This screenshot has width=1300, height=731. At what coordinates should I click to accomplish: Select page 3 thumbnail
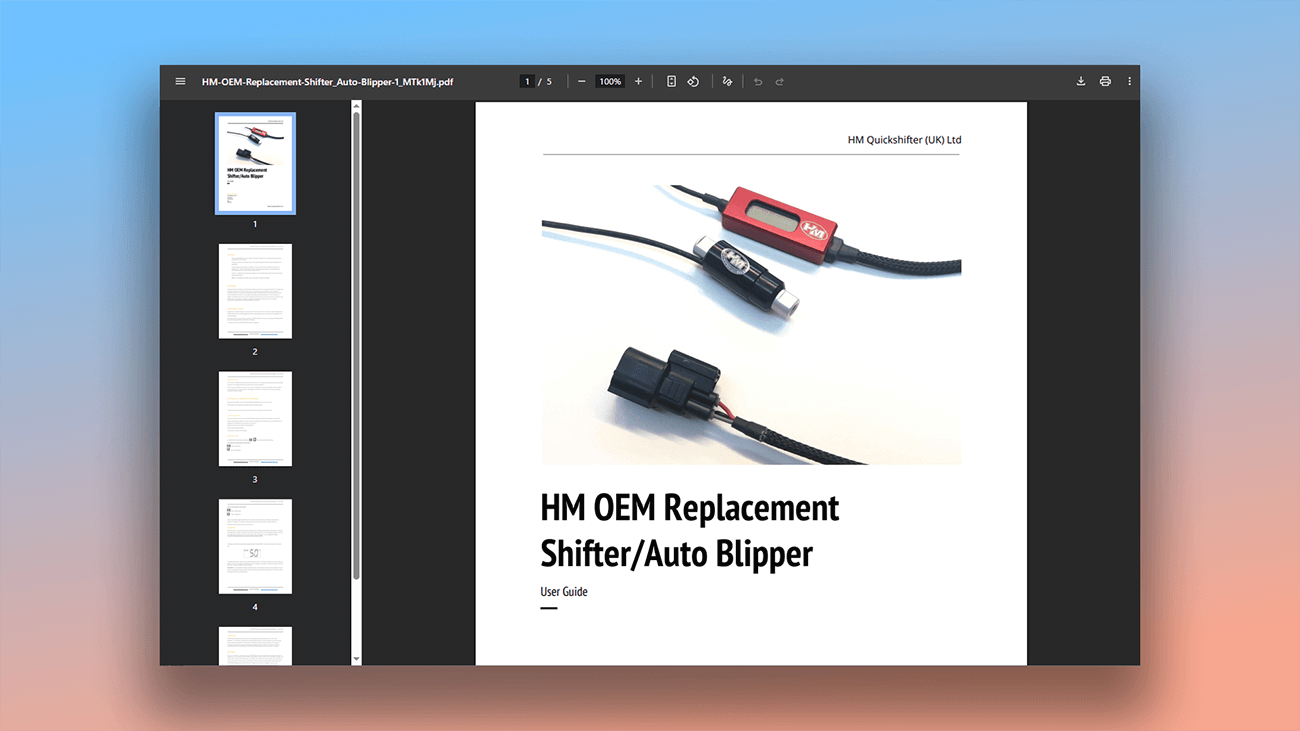(255, 418)
